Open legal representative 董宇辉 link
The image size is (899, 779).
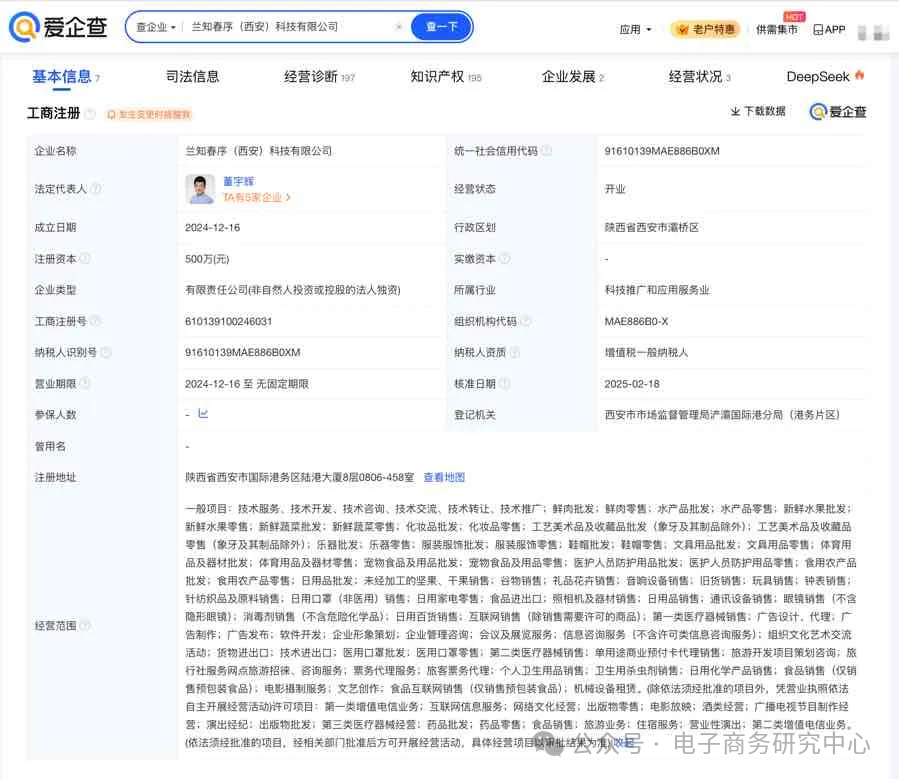pos(239,181)
